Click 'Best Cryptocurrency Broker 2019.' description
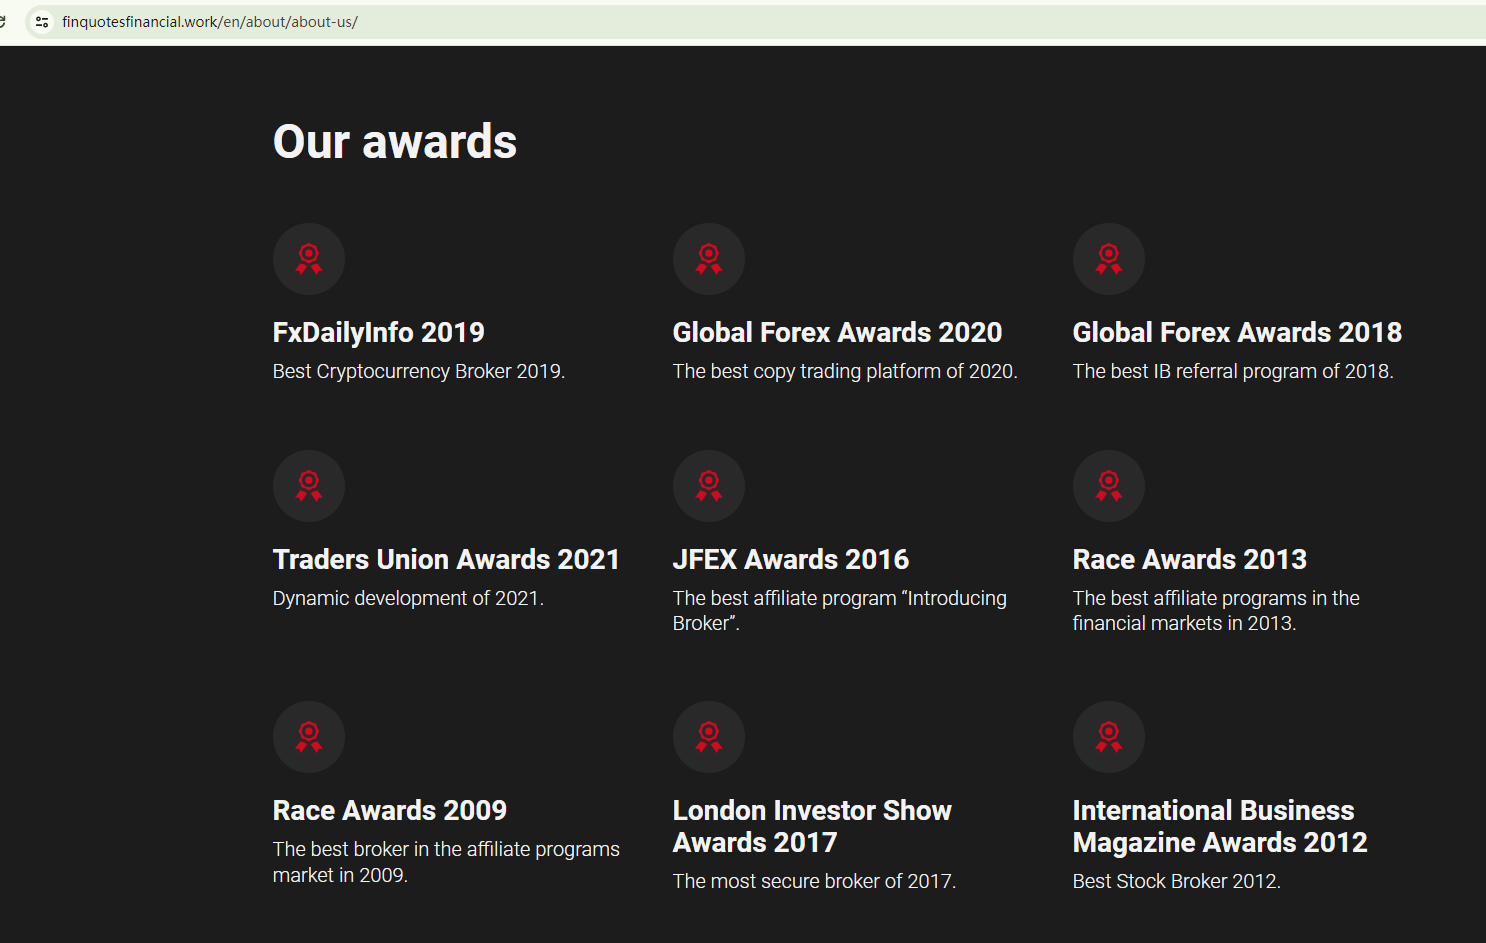 coord(419,371)
